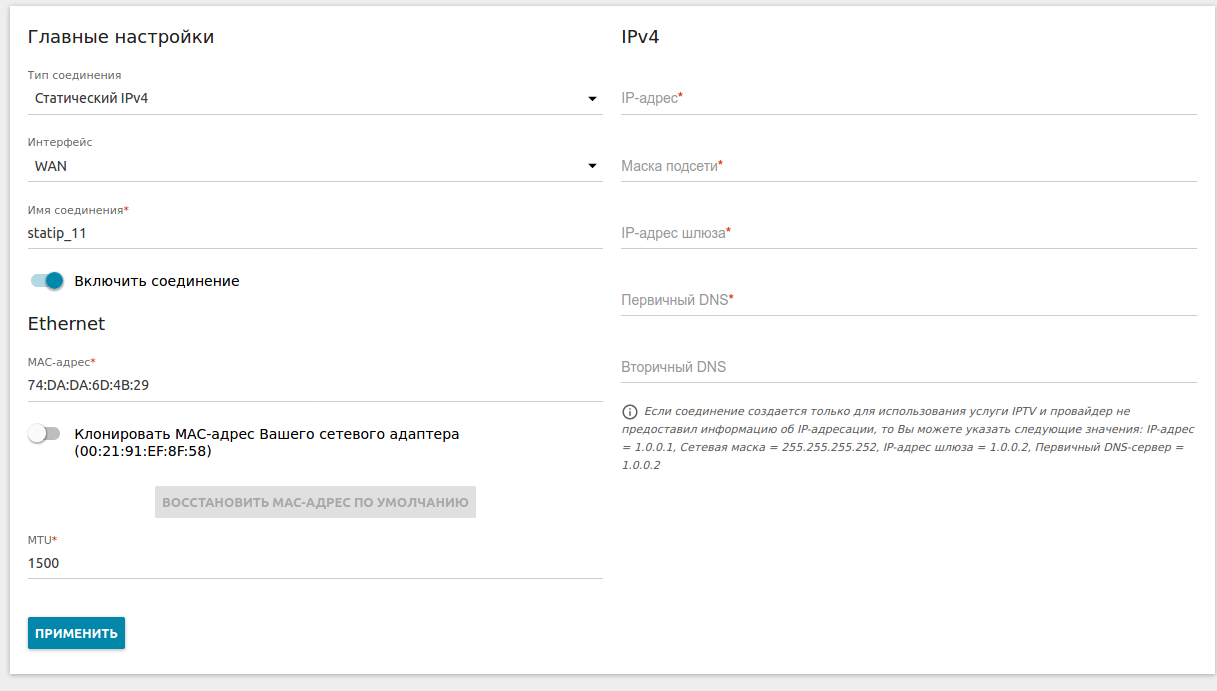Enable the "Клонировать MAC-адрес" switch

[x=44, y=434]
